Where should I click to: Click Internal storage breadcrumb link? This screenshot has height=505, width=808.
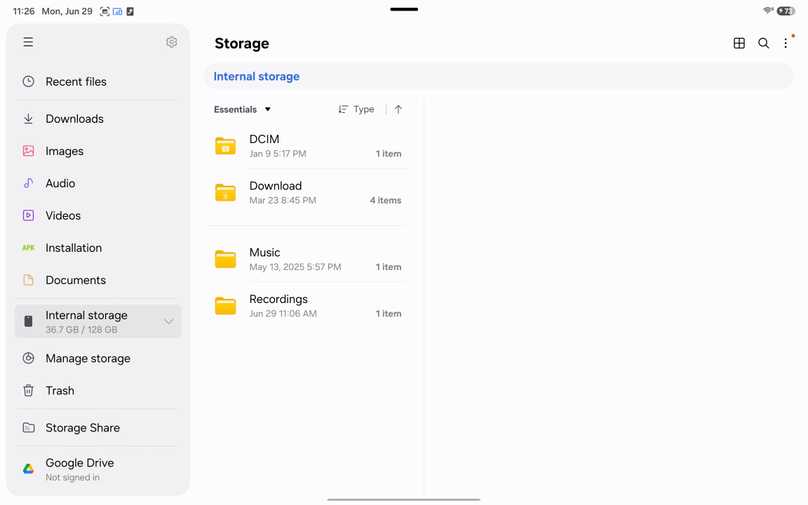pyautogui.click(x=256, y=76)
